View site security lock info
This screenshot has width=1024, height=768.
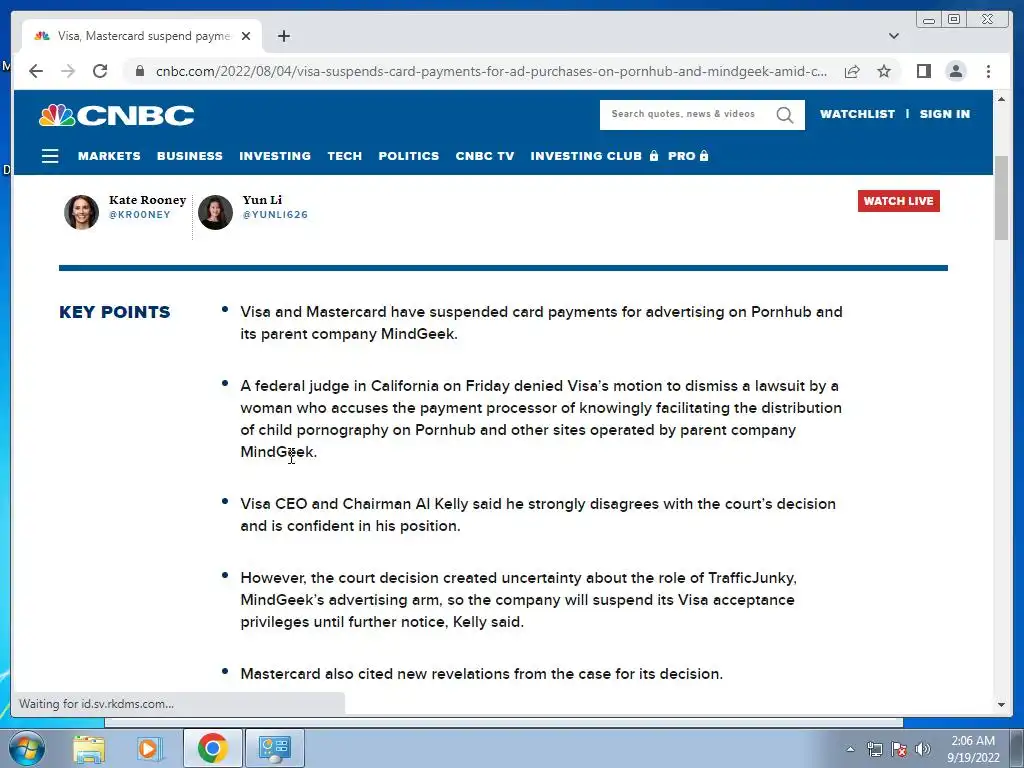pyautogui.click(x=140, y=71)
